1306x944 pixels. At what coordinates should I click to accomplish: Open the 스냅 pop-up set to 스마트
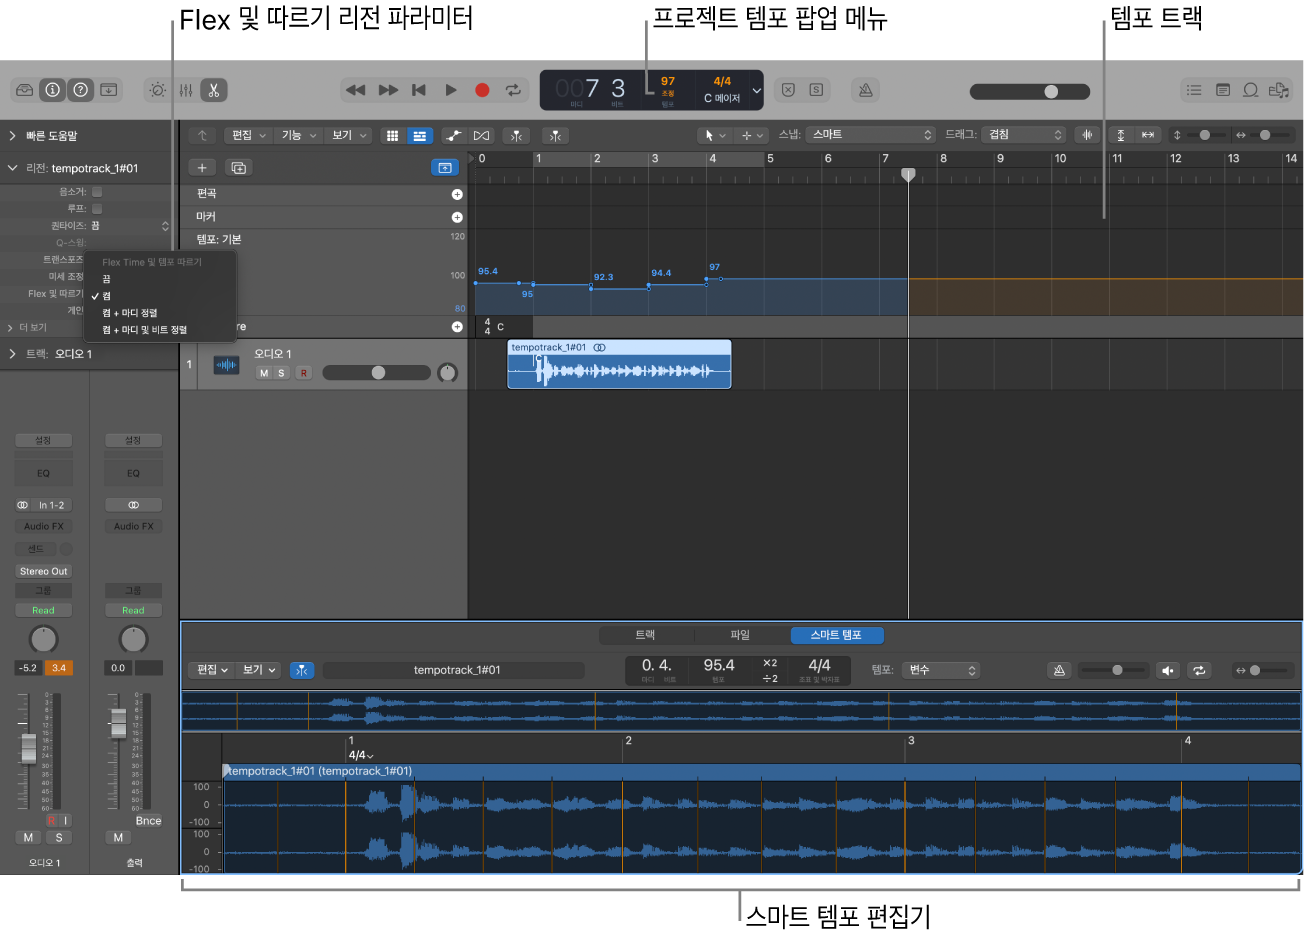point(871,135)
